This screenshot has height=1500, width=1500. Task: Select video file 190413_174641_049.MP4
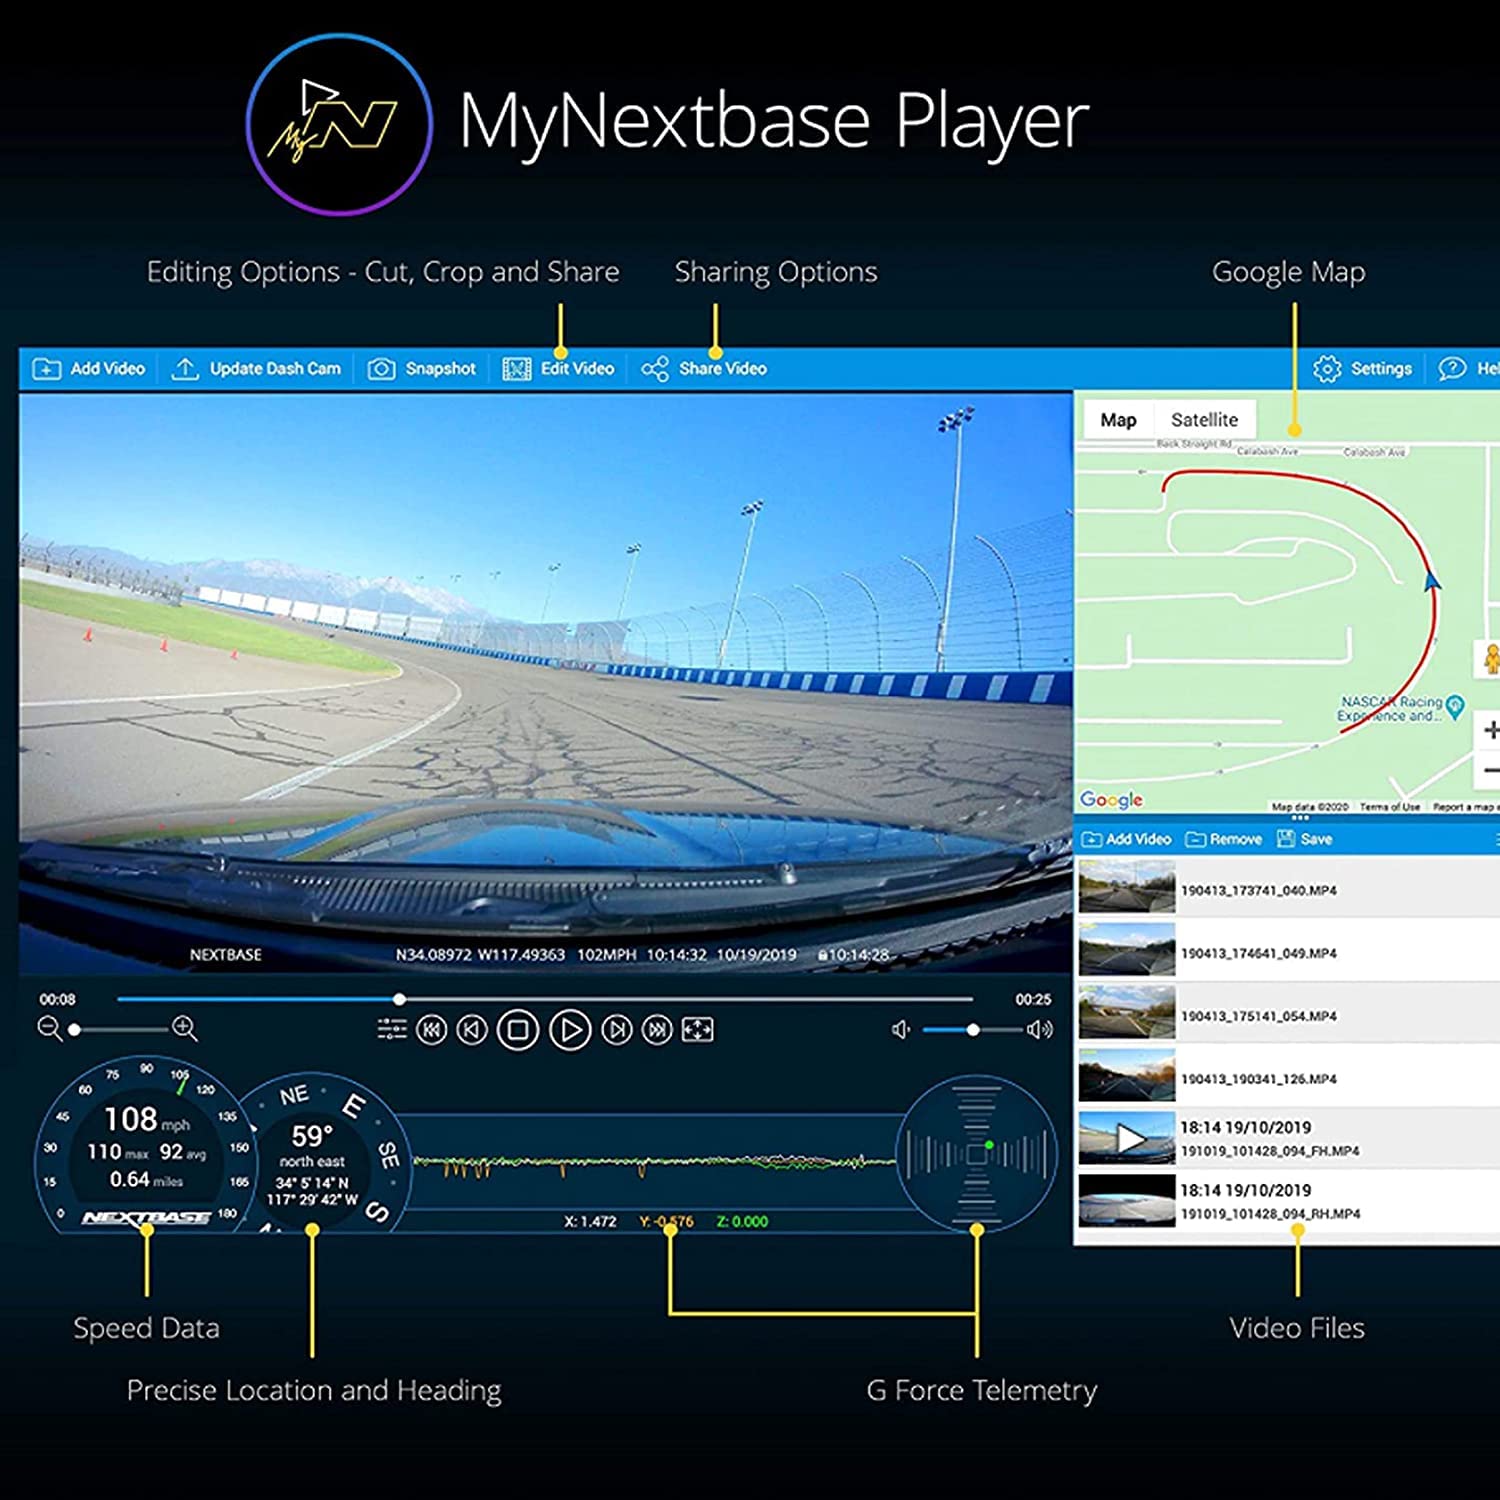(x=1258, y=953)
